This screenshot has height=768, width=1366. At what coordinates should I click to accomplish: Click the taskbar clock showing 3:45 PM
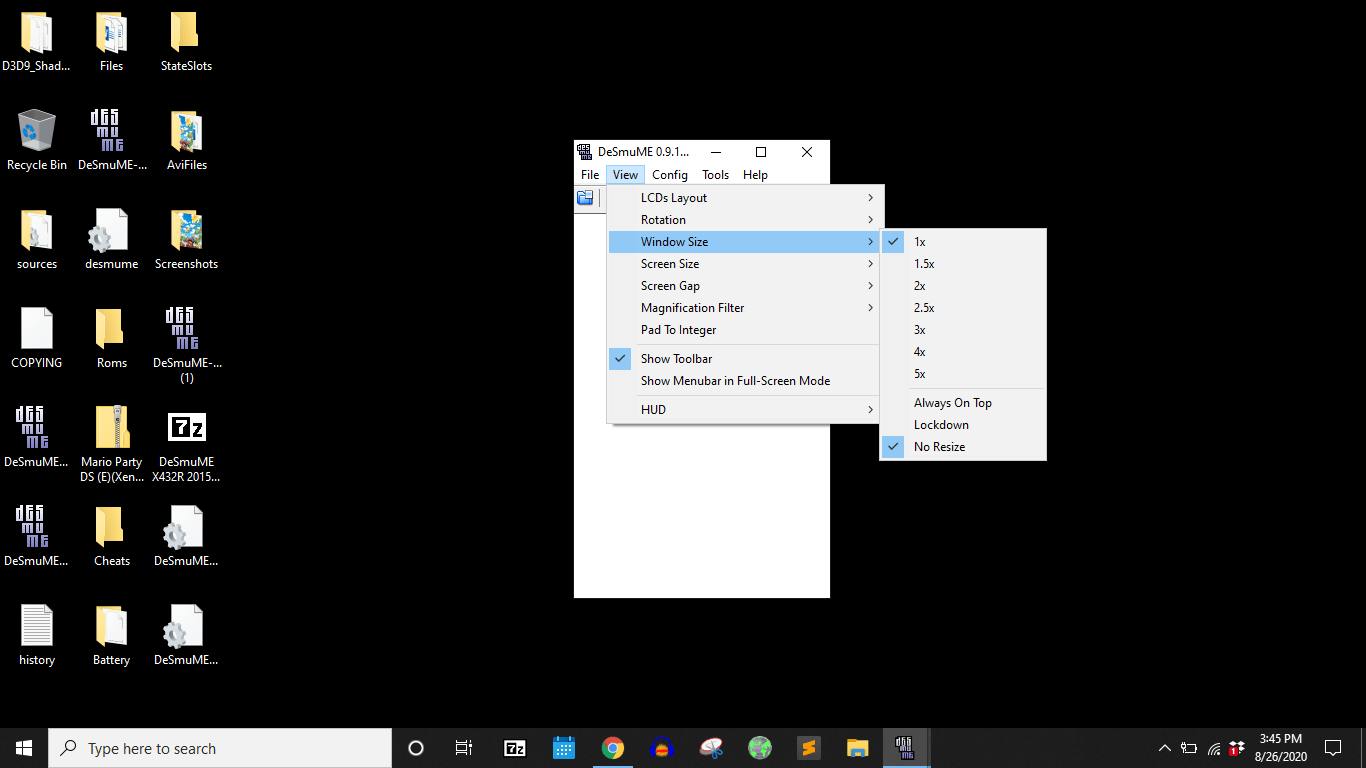(x=1280, y=748)
